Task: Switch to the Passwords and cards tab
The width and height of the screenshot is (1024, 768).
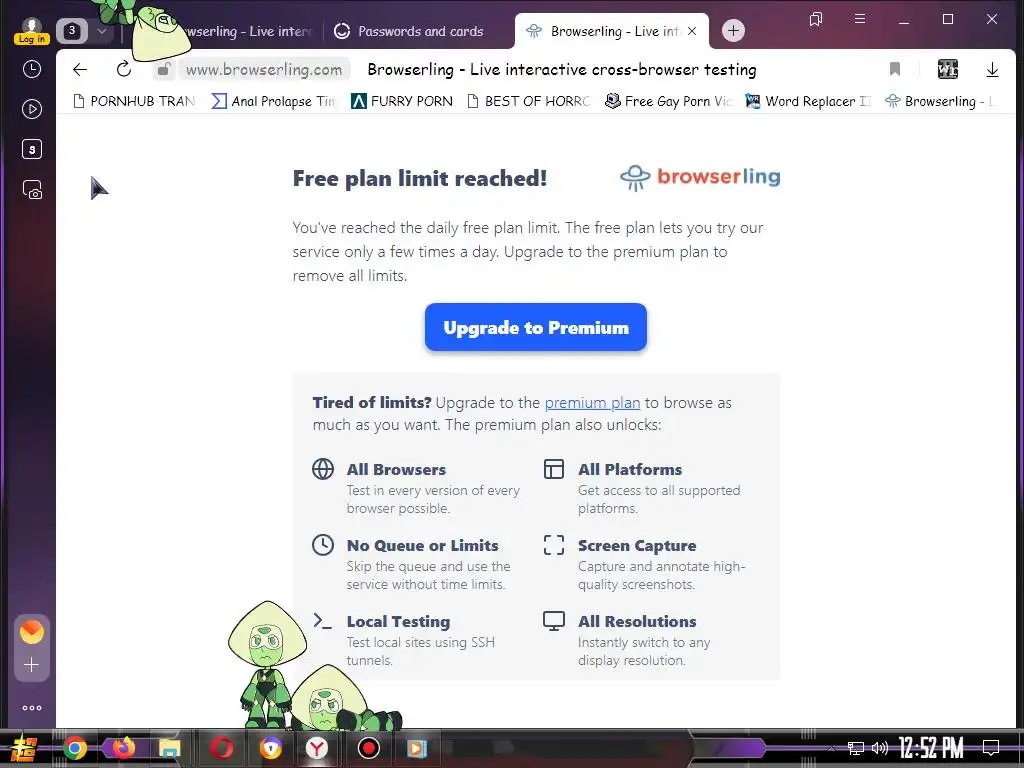Action: tap(409, 31)
